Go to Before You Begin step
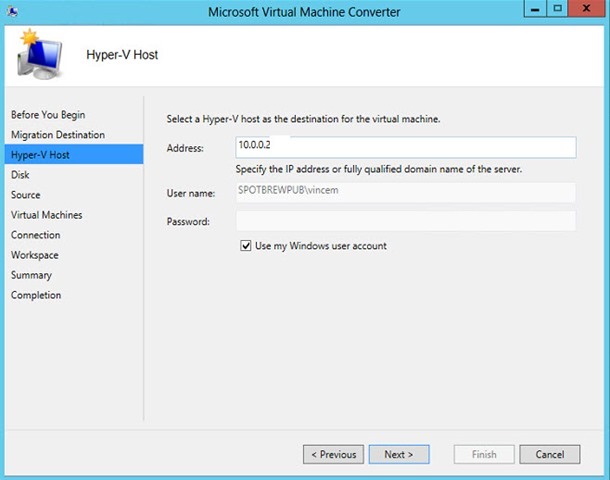610x480 pixels. (48, 115)
